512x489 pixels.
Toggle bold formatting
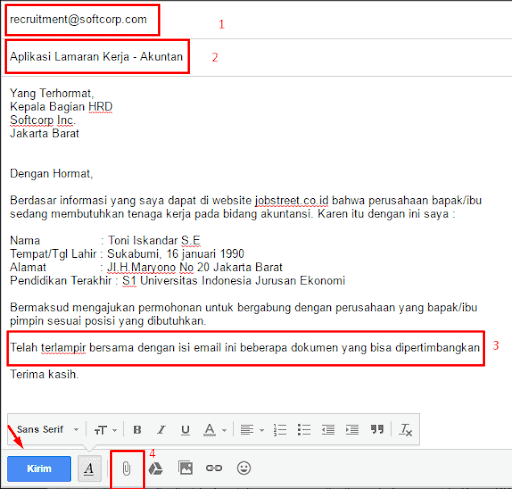pos(137,430)
